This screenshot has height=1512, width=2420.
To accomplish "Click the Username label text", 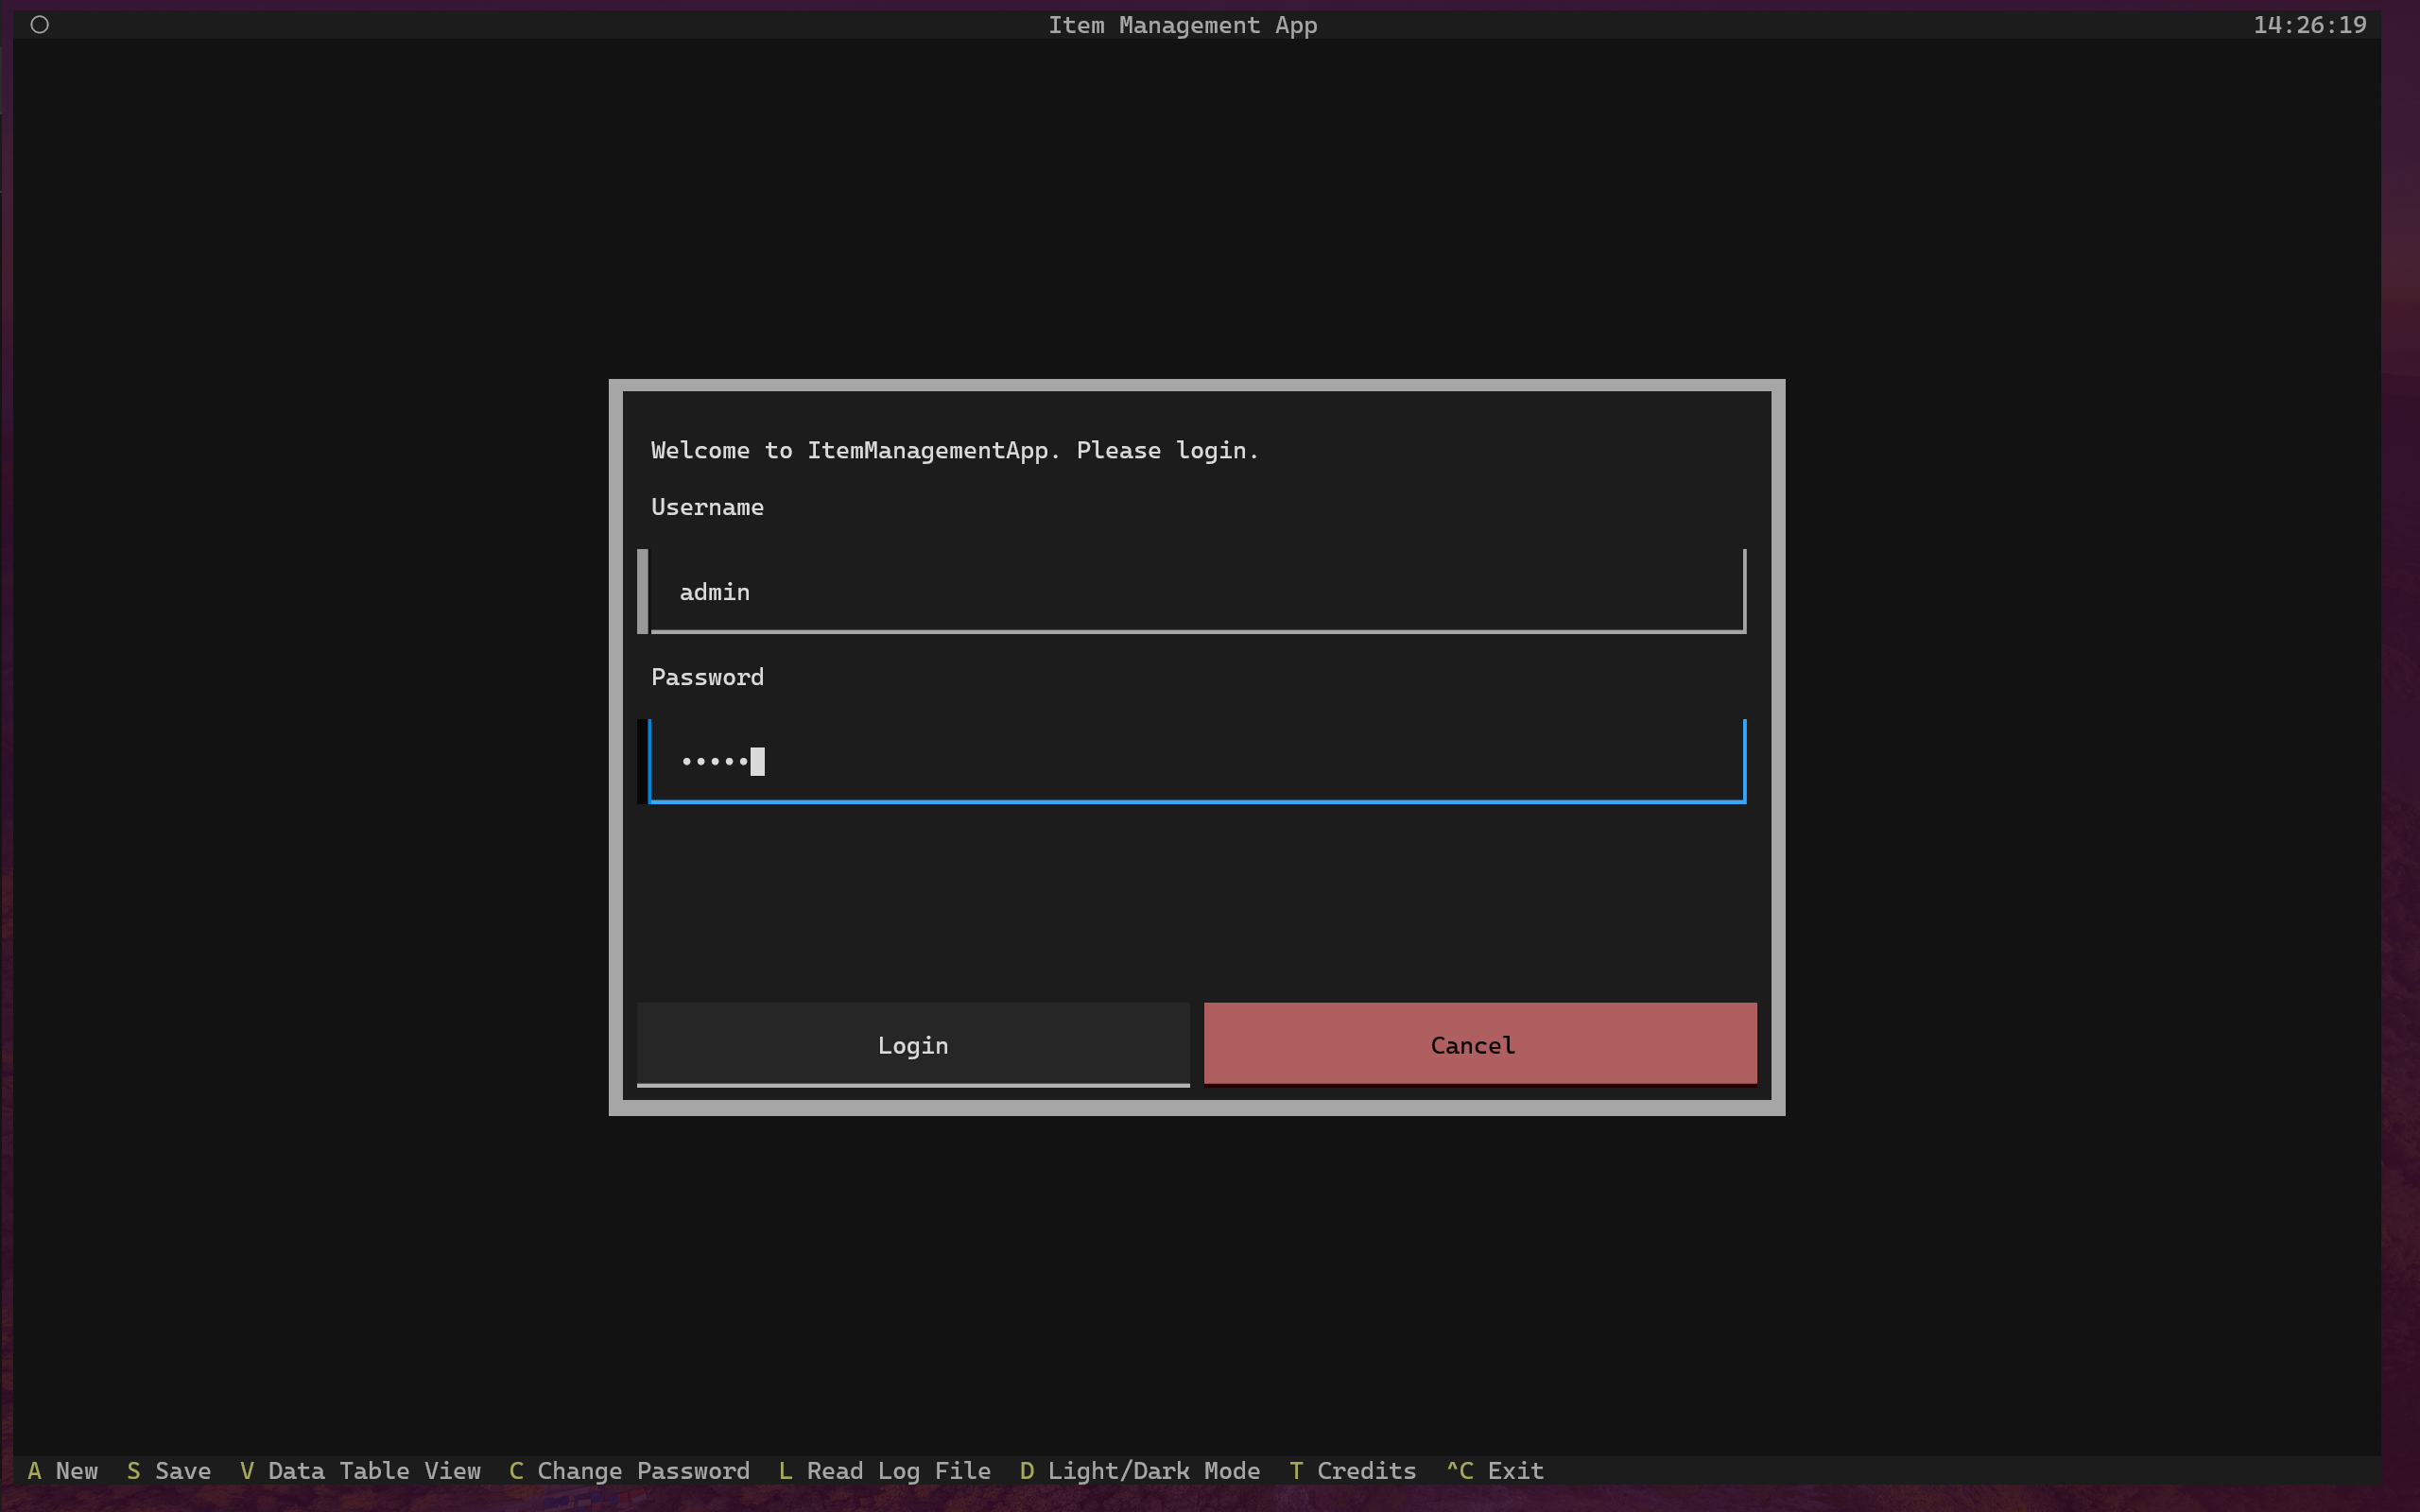I will tap(707, 508).
